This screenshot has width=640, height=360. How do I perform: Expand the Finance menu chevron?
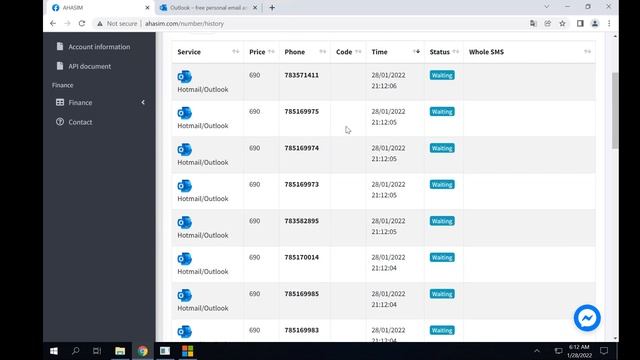(x=143, y=102)
